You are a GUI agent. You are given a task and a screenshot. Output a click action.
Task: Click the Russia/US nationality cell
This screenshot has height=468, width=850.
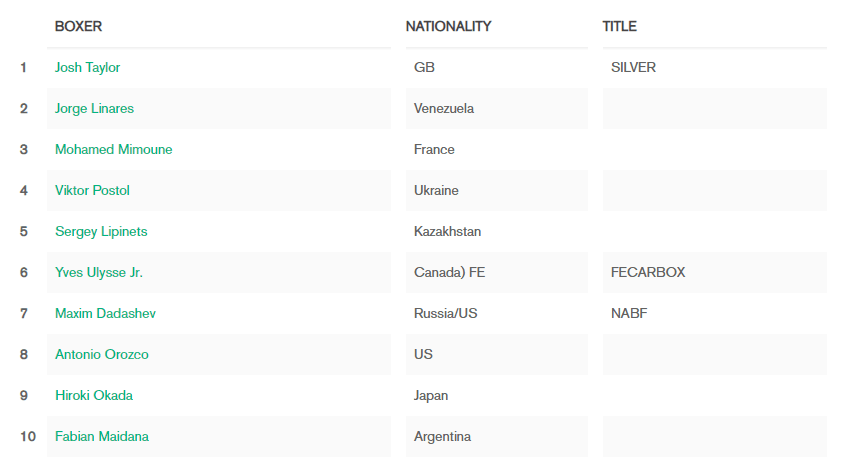497,313
